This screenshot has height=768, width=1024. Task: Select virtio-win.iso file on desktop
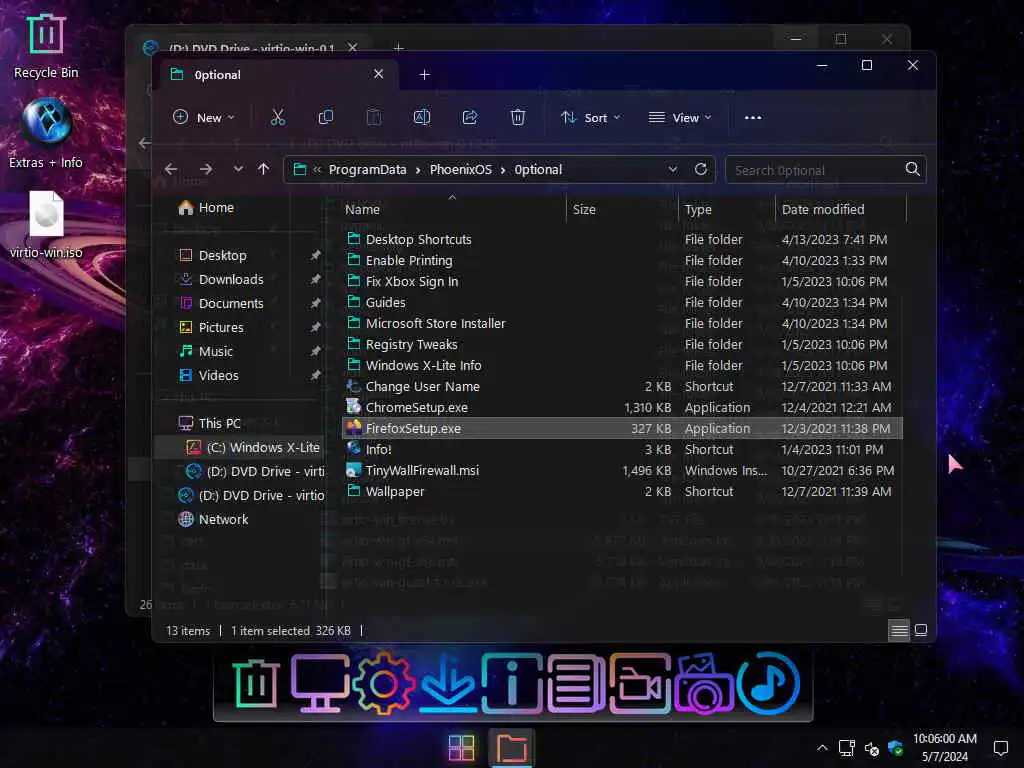(x=46, y=225)
